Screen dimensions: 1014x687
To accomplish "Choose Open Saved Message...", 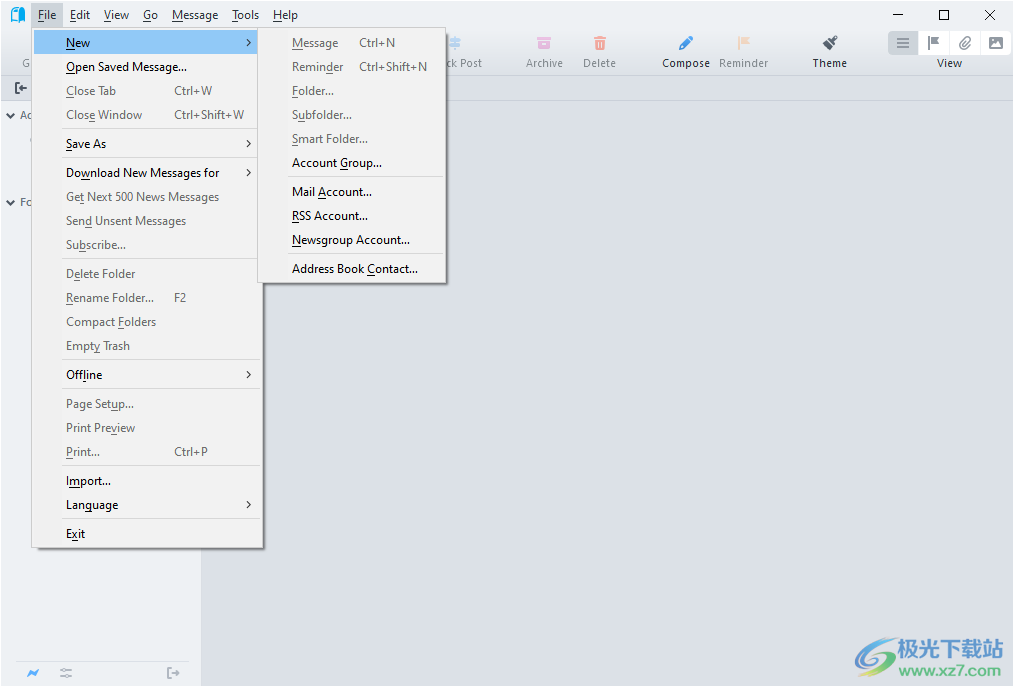I will (x=147, y=67).
